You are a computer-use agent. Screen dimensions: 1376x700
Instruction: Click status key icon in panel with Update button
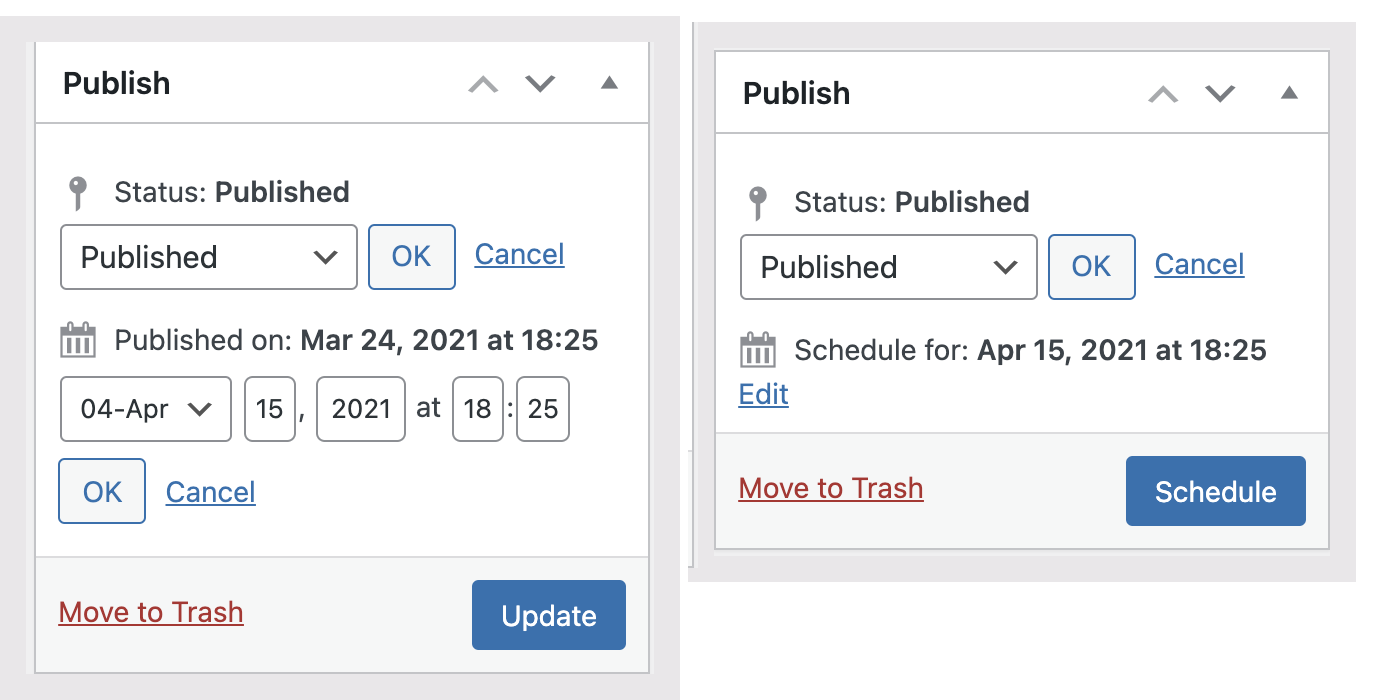[x=77, y=192]
